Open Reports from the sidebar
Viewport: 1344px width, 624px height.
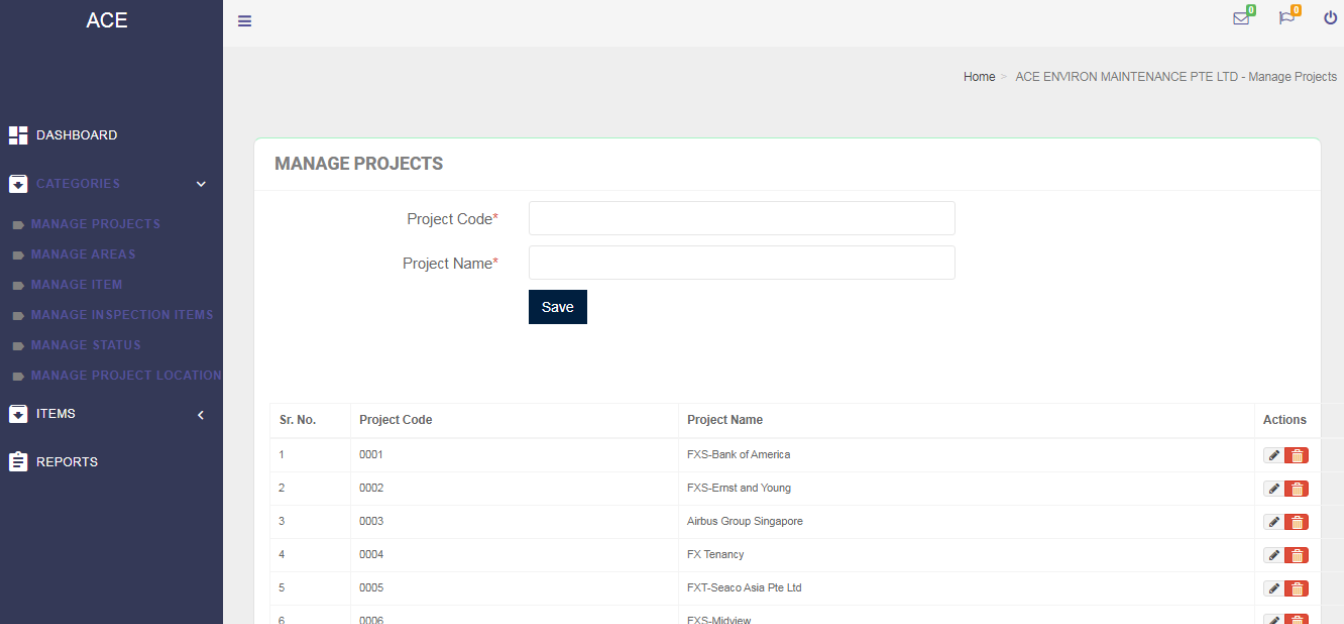point(66,462)
